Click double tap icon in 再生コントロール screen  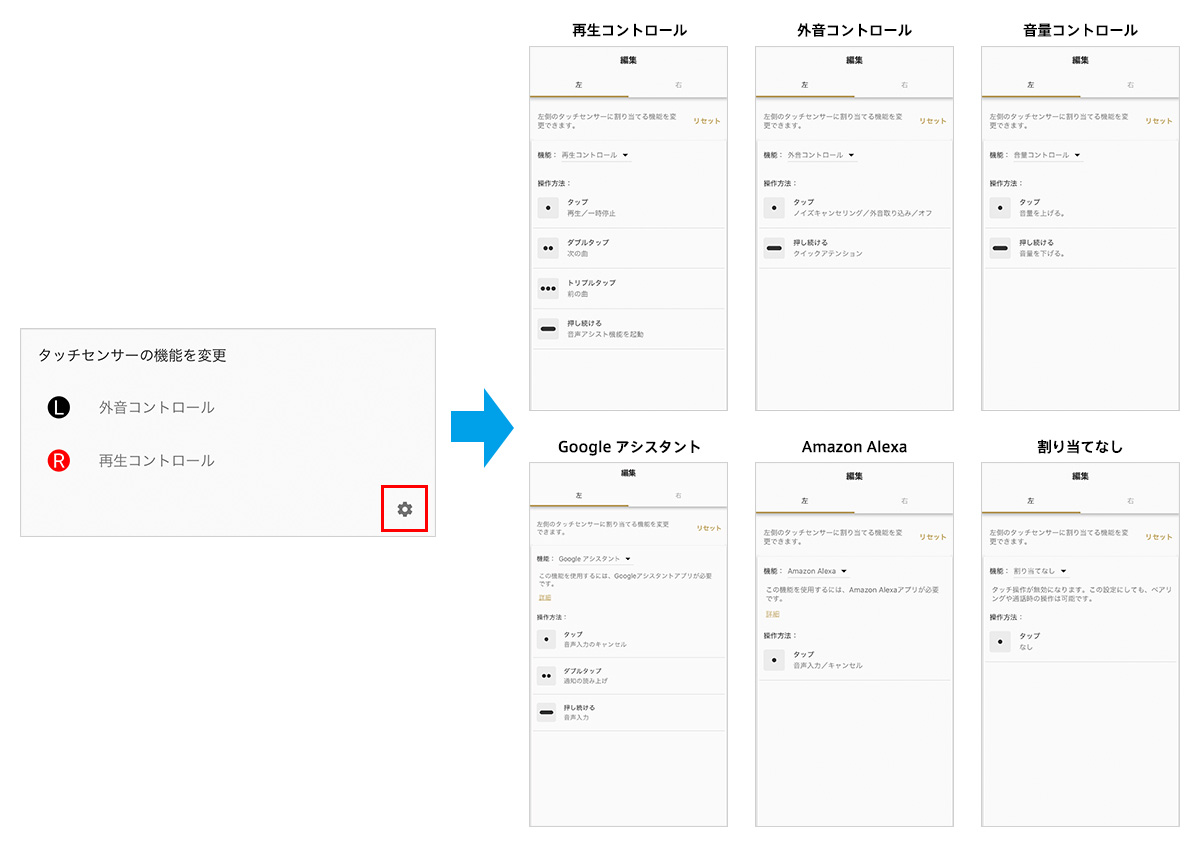coord(548,247)
